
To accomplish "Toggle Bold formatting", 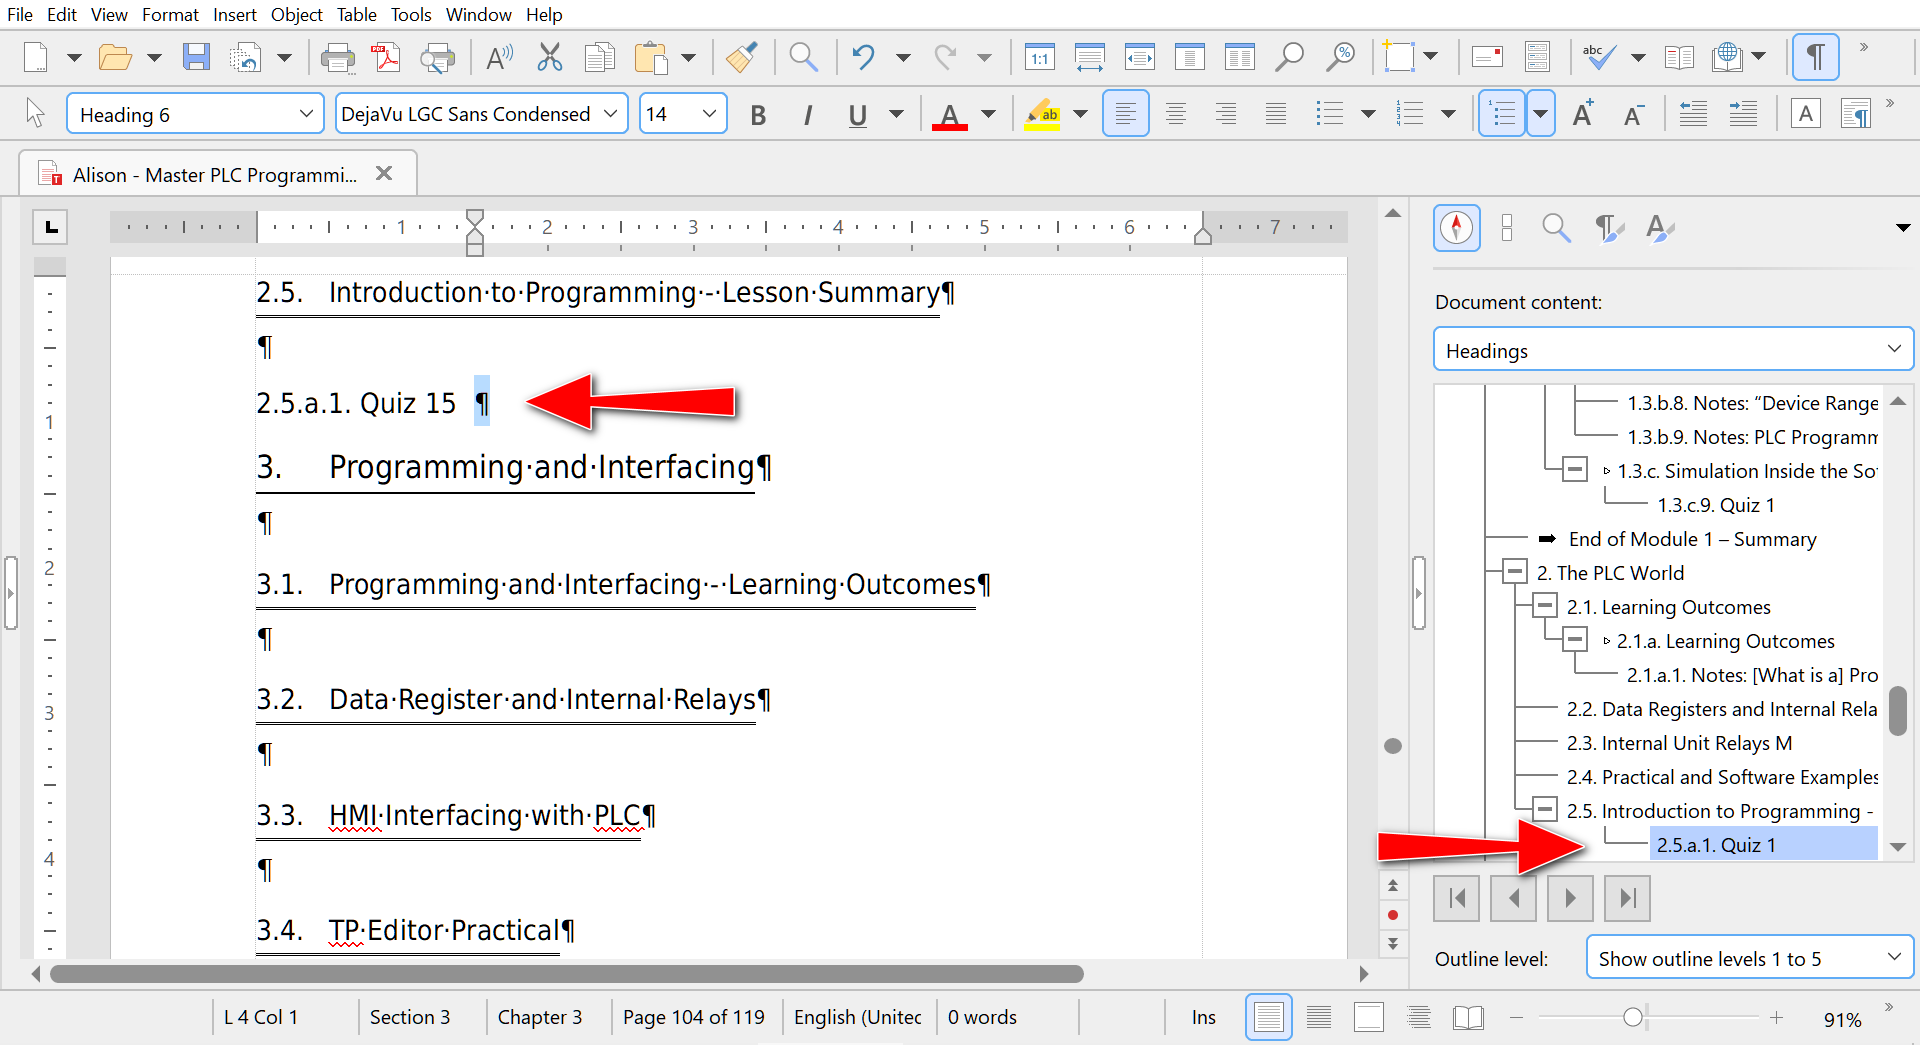I will (x=758, y=115).
